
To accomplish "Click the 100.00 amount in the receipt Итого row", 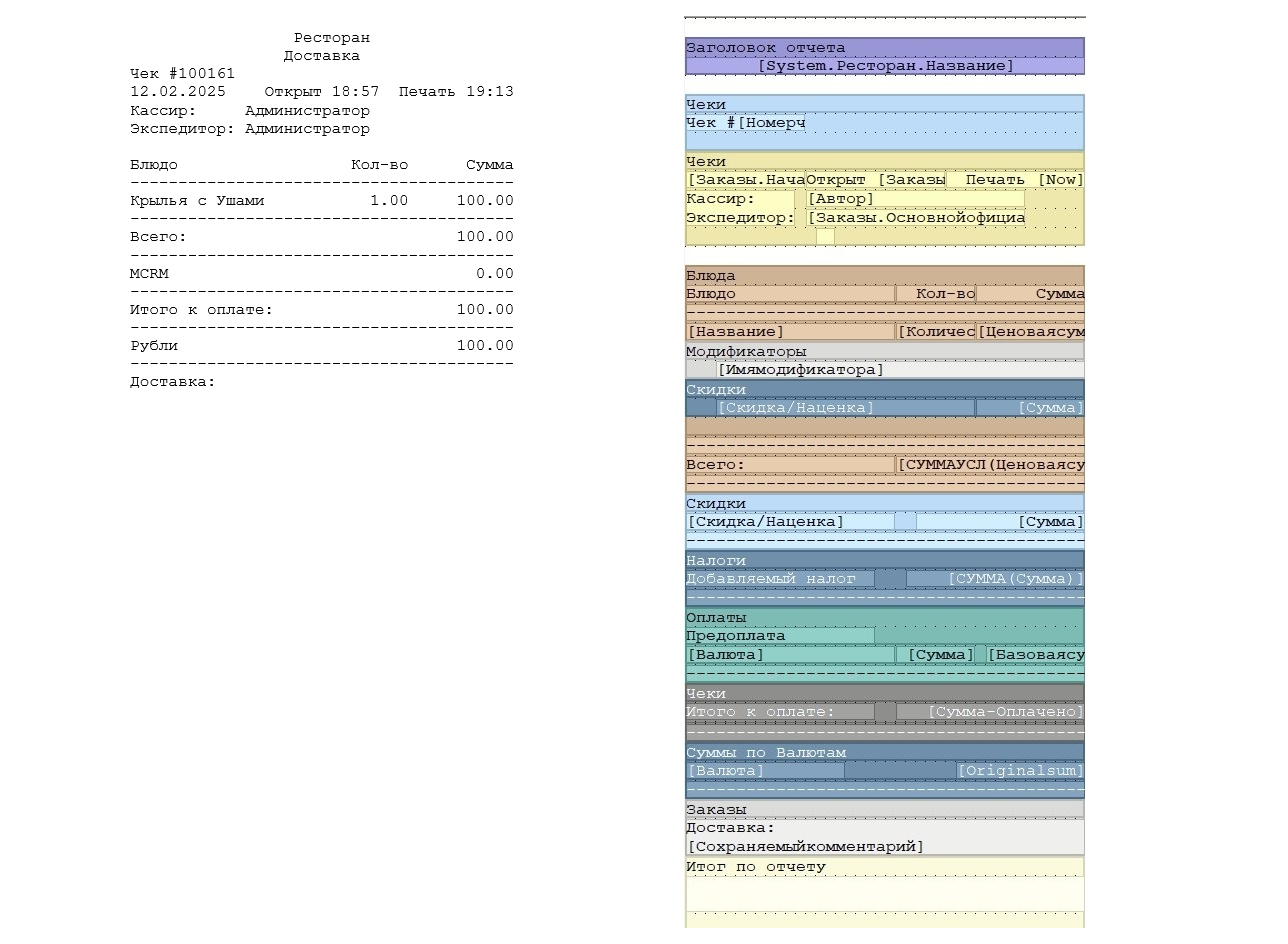I will click(x=485, y=310).
